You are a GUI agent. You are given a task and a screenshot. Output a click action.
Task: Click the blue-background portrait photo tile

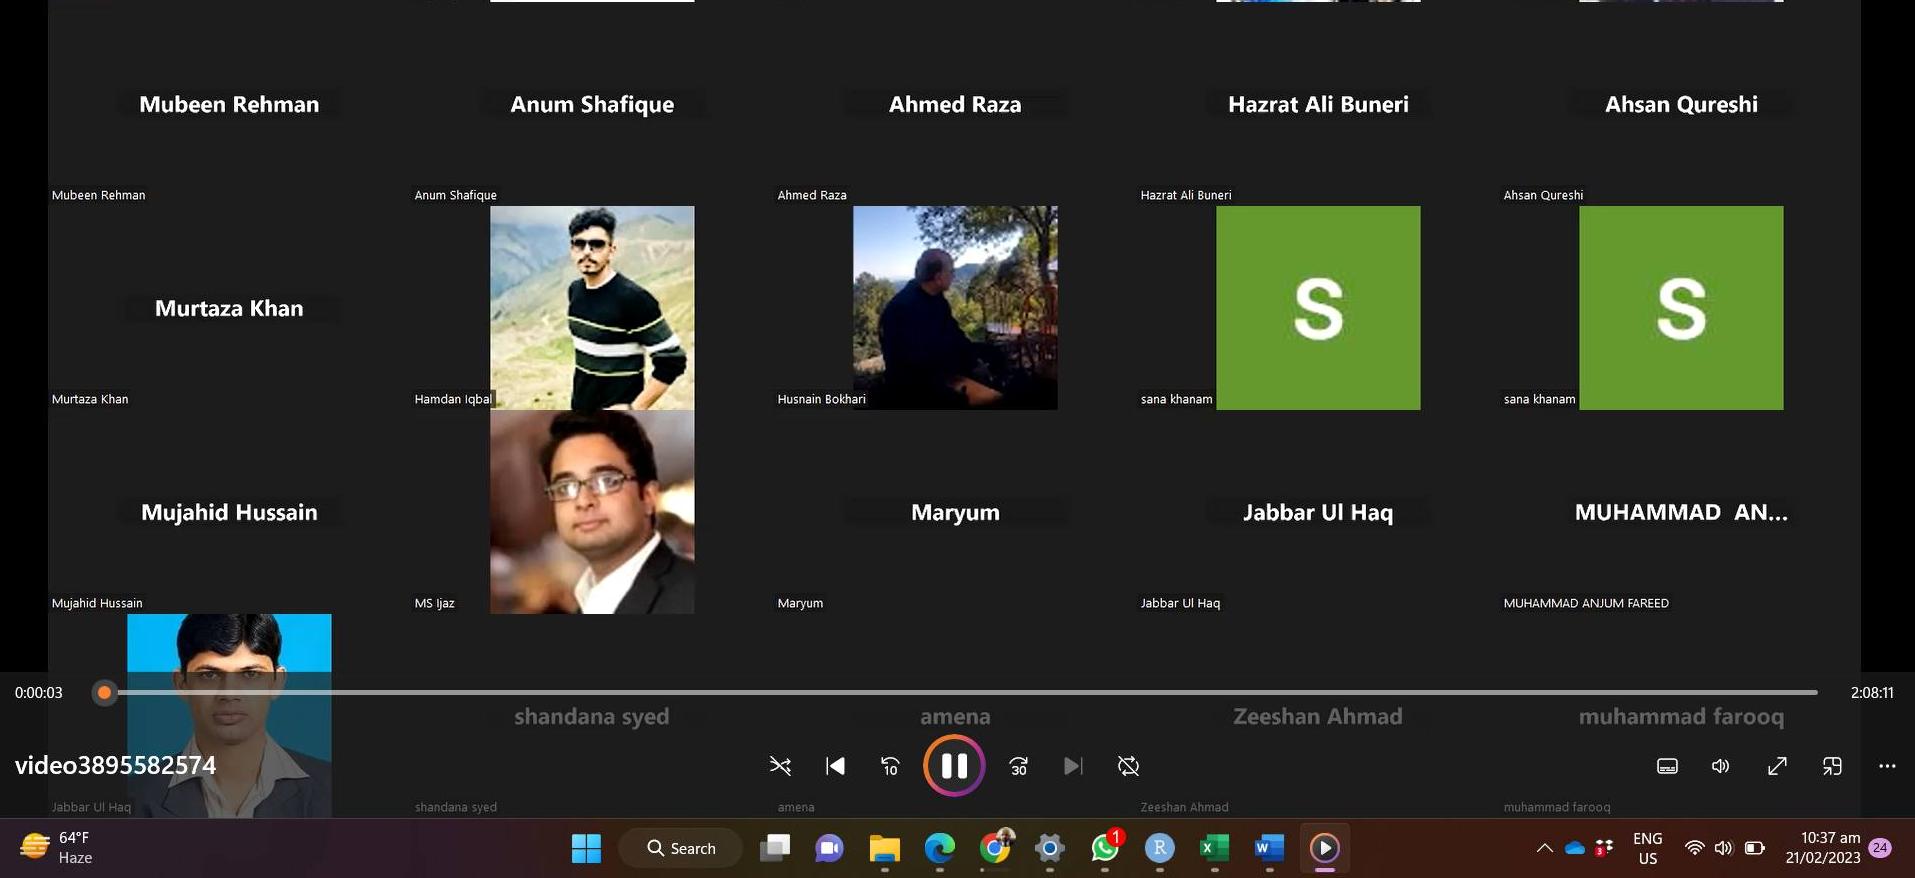[229, 715]
